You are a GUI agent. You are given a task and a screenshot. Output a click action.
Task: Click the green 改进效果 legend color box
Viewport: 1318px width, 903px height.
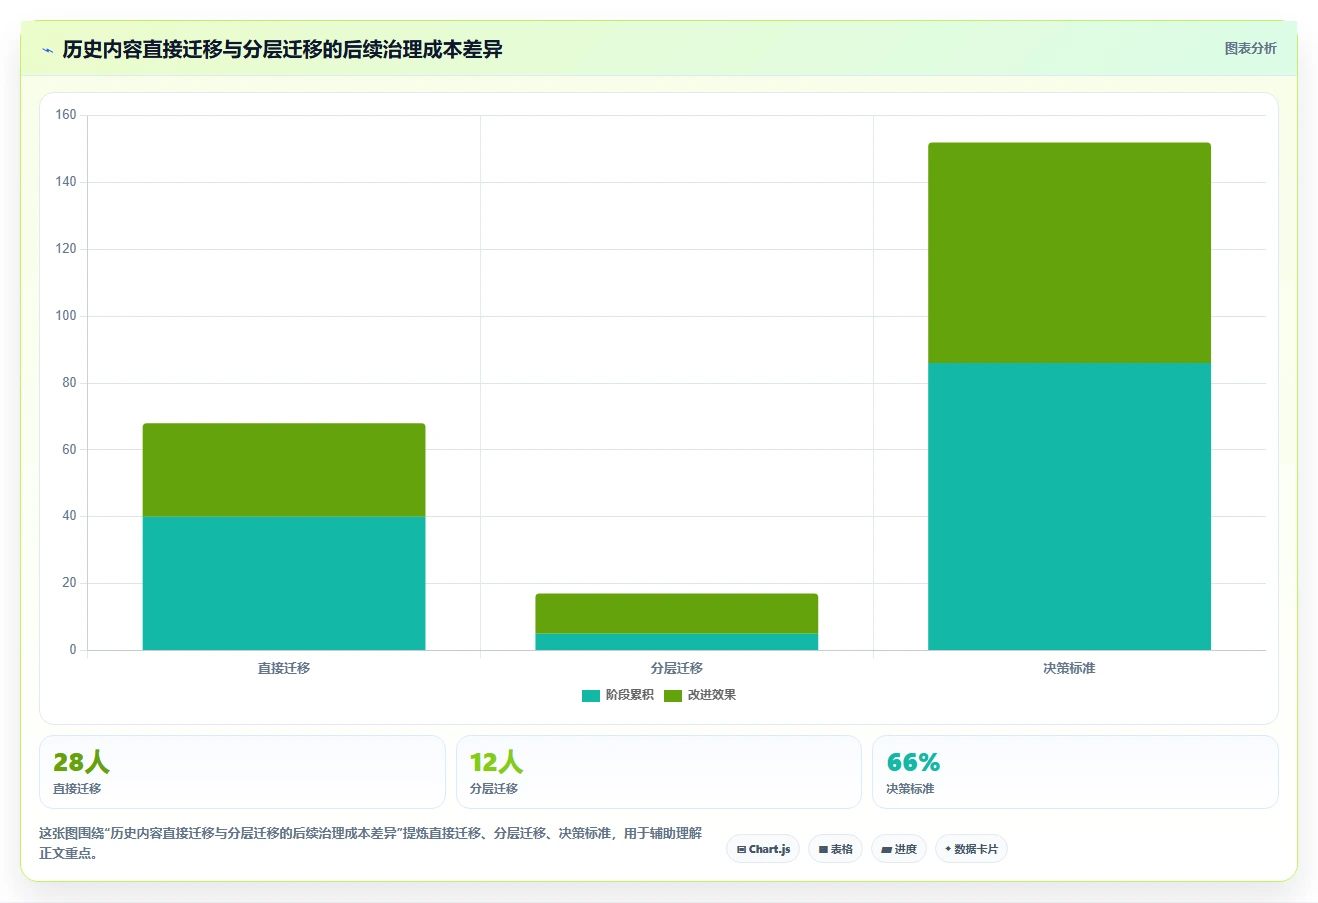pos(673,695)
